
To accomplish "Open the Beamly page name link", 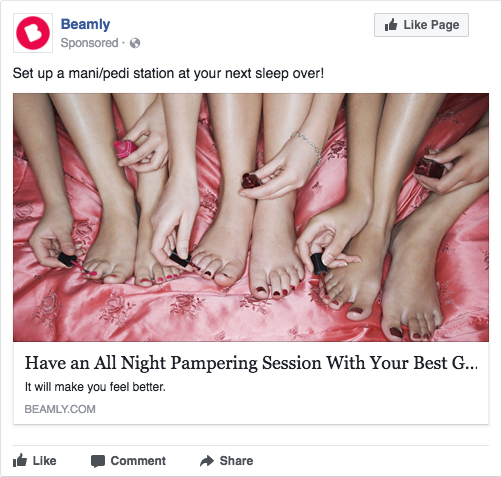I will pos(85,24).
